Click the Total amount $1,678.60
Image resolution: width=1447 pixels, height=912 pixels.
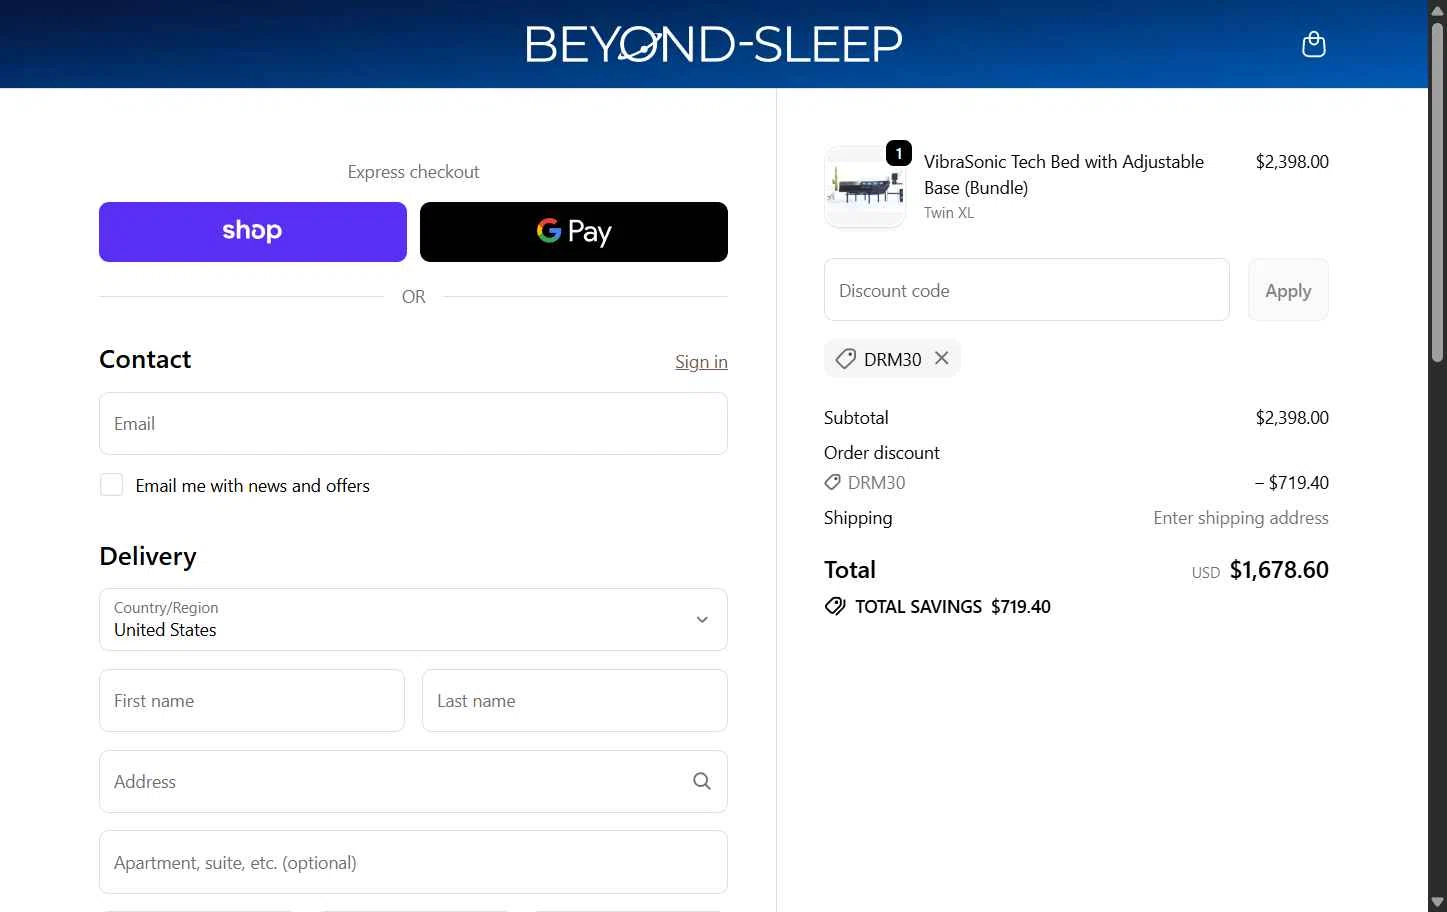click(x=1279, y=570)
